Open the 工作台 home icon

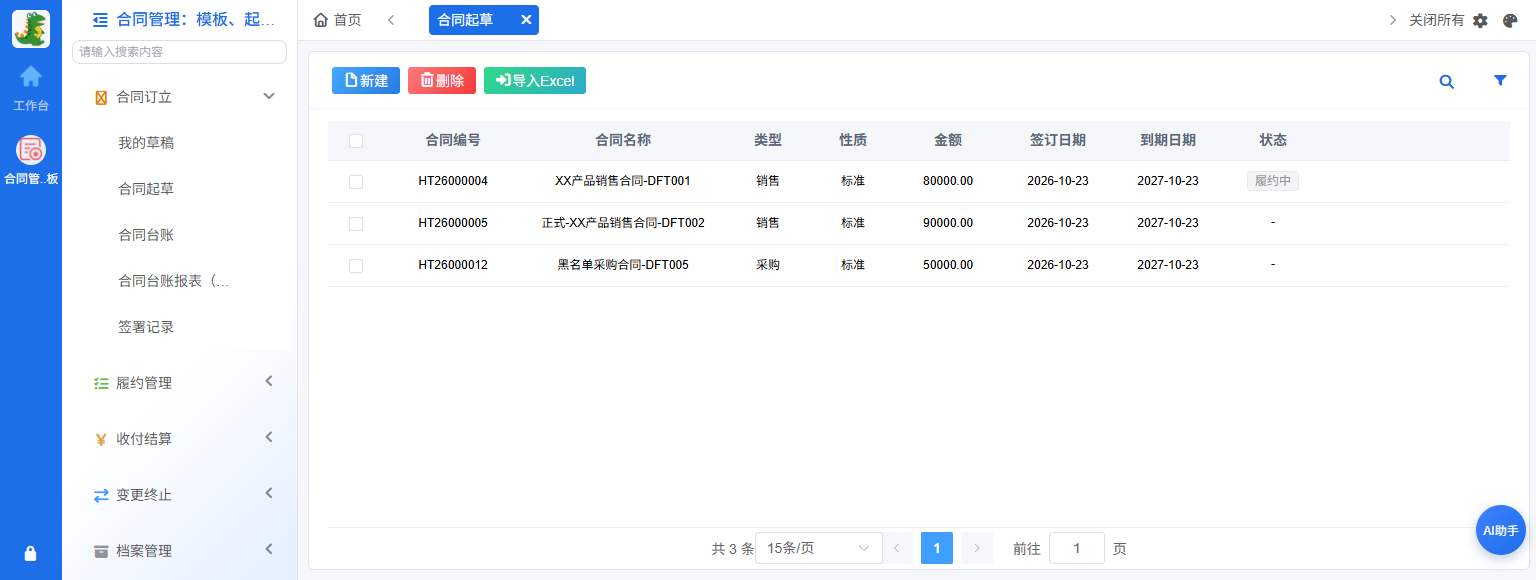[31, 76]
